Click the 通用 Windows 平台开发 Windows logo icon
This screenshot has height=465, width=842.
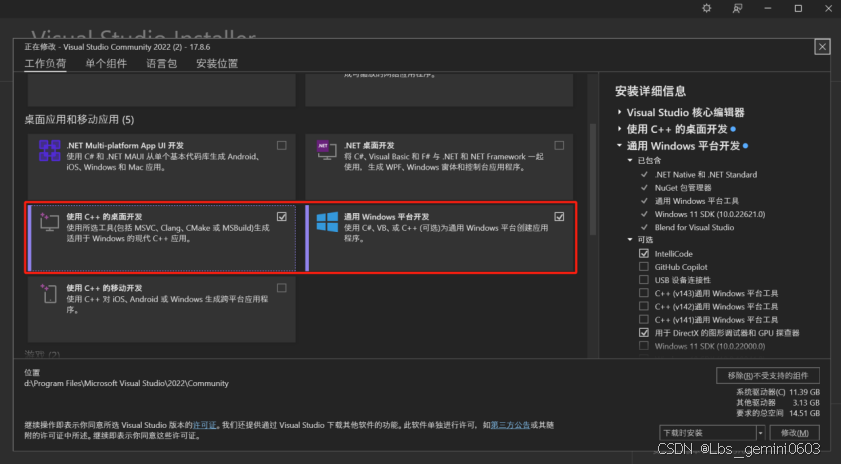[327, 222]
